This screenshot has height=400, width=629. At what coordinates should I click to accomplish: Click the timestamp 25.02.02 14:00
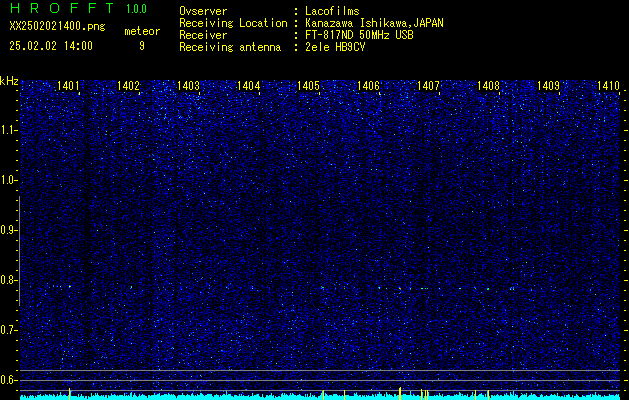[x=51, y=46]
